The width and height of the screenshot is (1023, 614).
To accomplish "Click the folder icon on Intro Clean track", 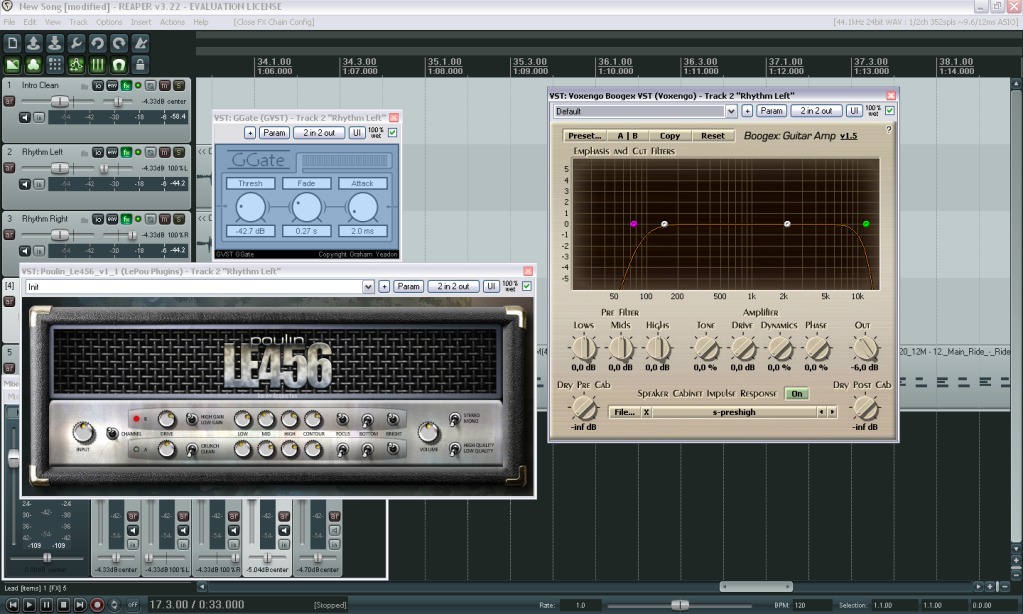I will tap(84, 86).
